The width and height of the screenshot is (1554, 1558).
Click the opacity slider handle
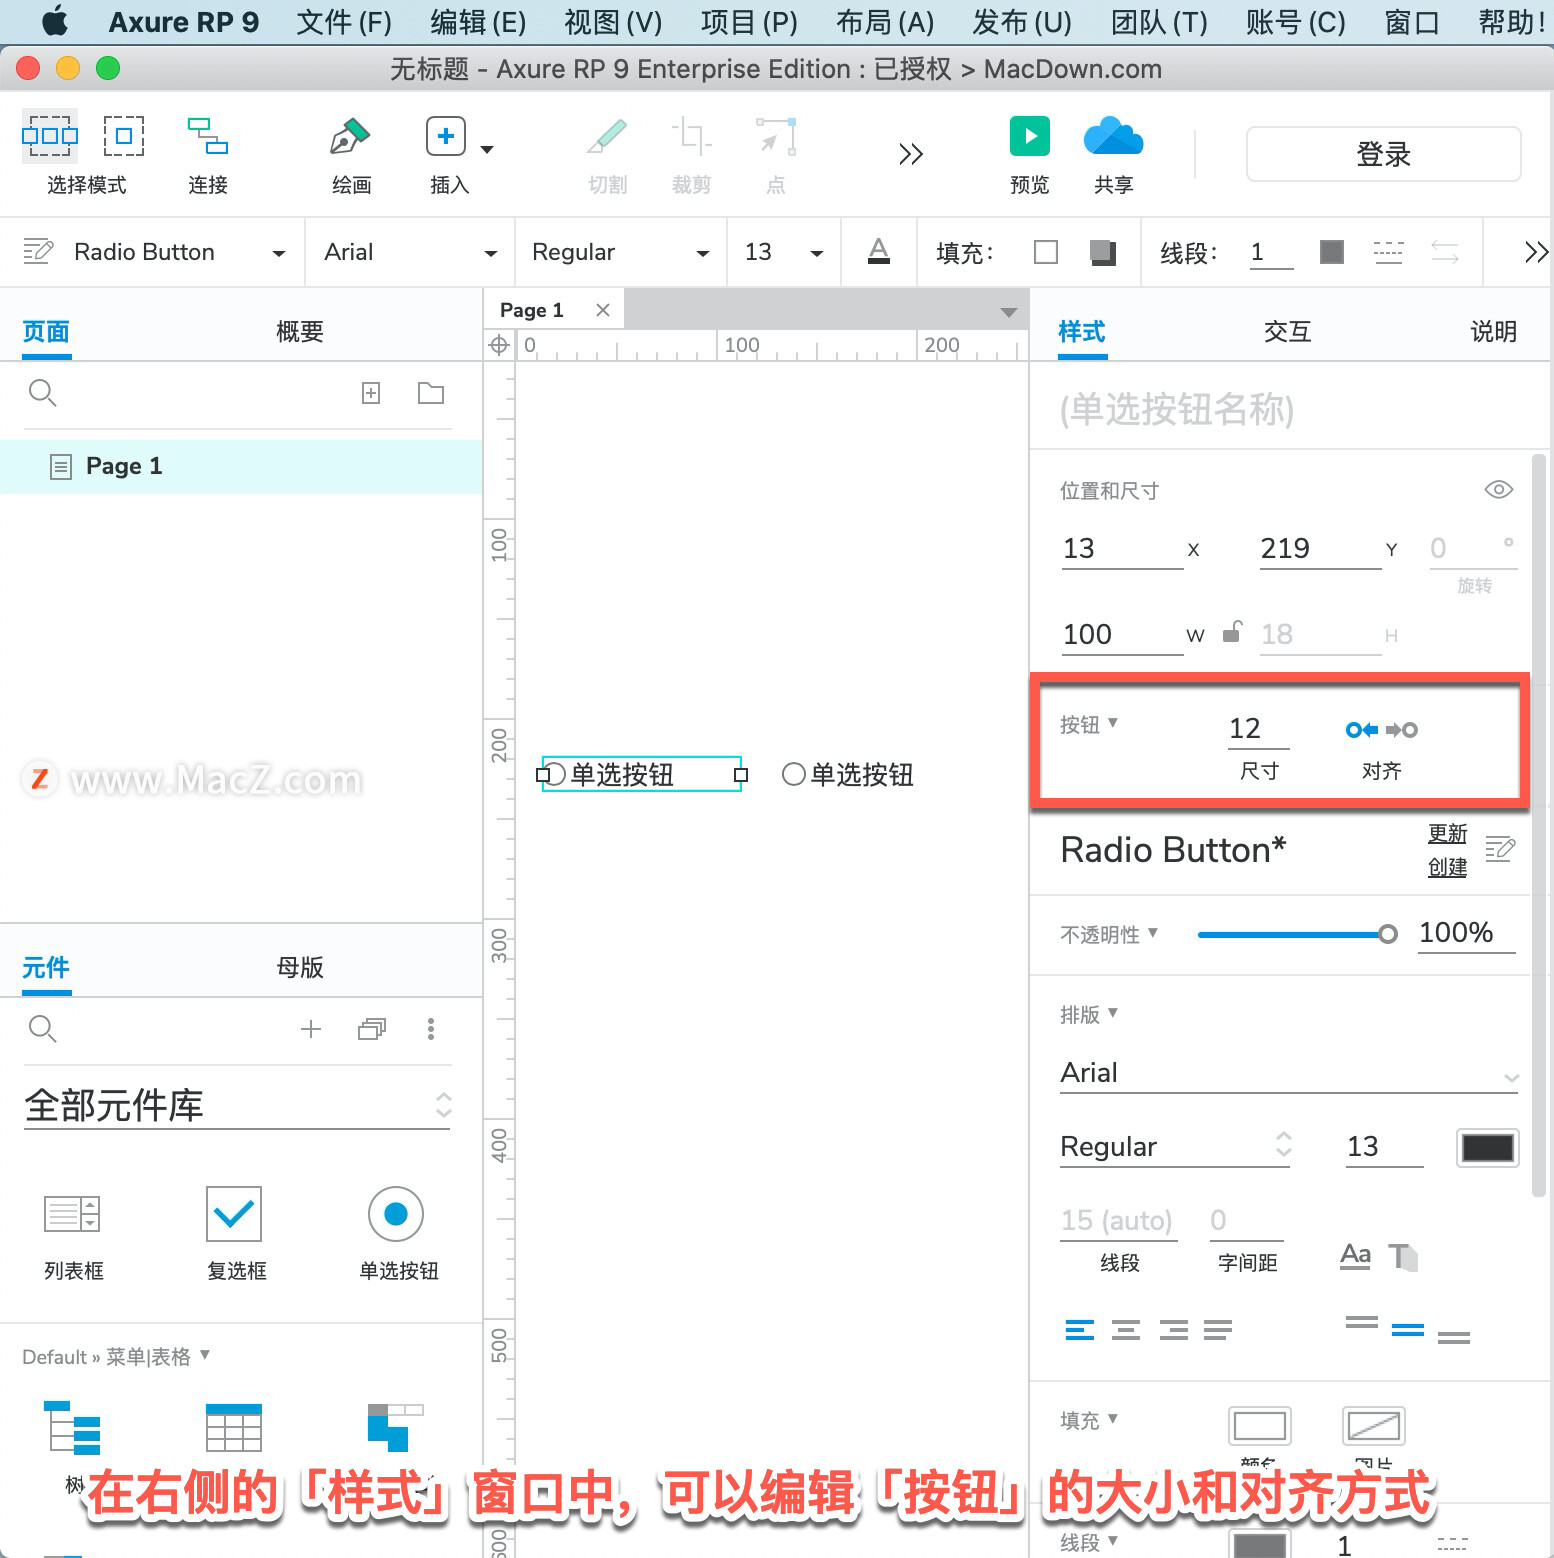click(x=1388, y=935)
